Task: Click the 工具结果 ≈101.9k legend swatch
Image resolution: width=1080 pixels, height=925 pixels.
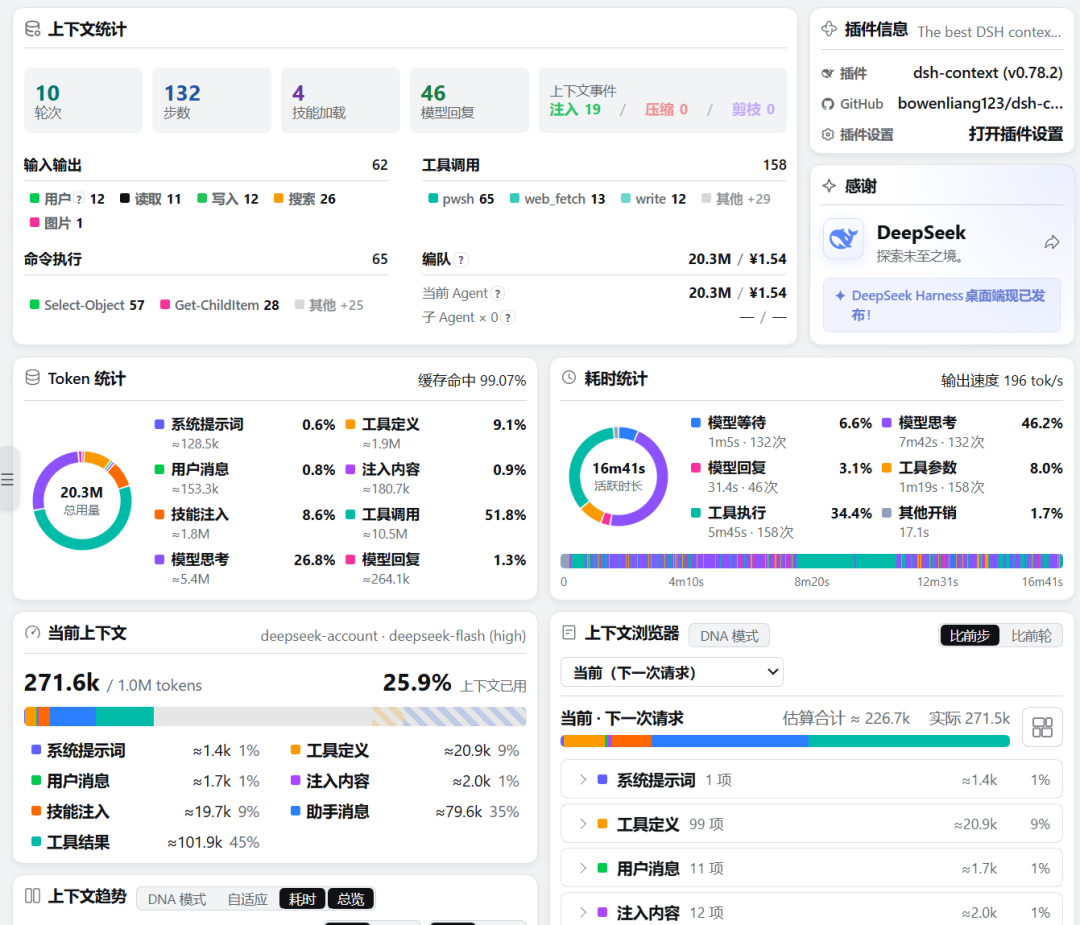Action: [x=36, y=842]
